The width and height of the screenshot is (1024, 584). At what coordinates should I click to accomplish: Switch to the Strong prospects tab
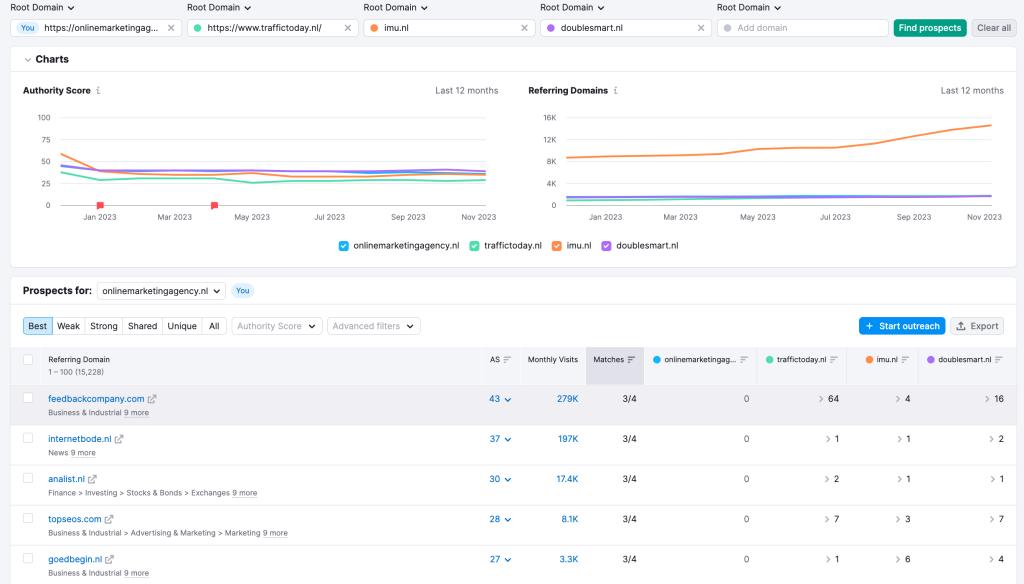tap(103, 326)
